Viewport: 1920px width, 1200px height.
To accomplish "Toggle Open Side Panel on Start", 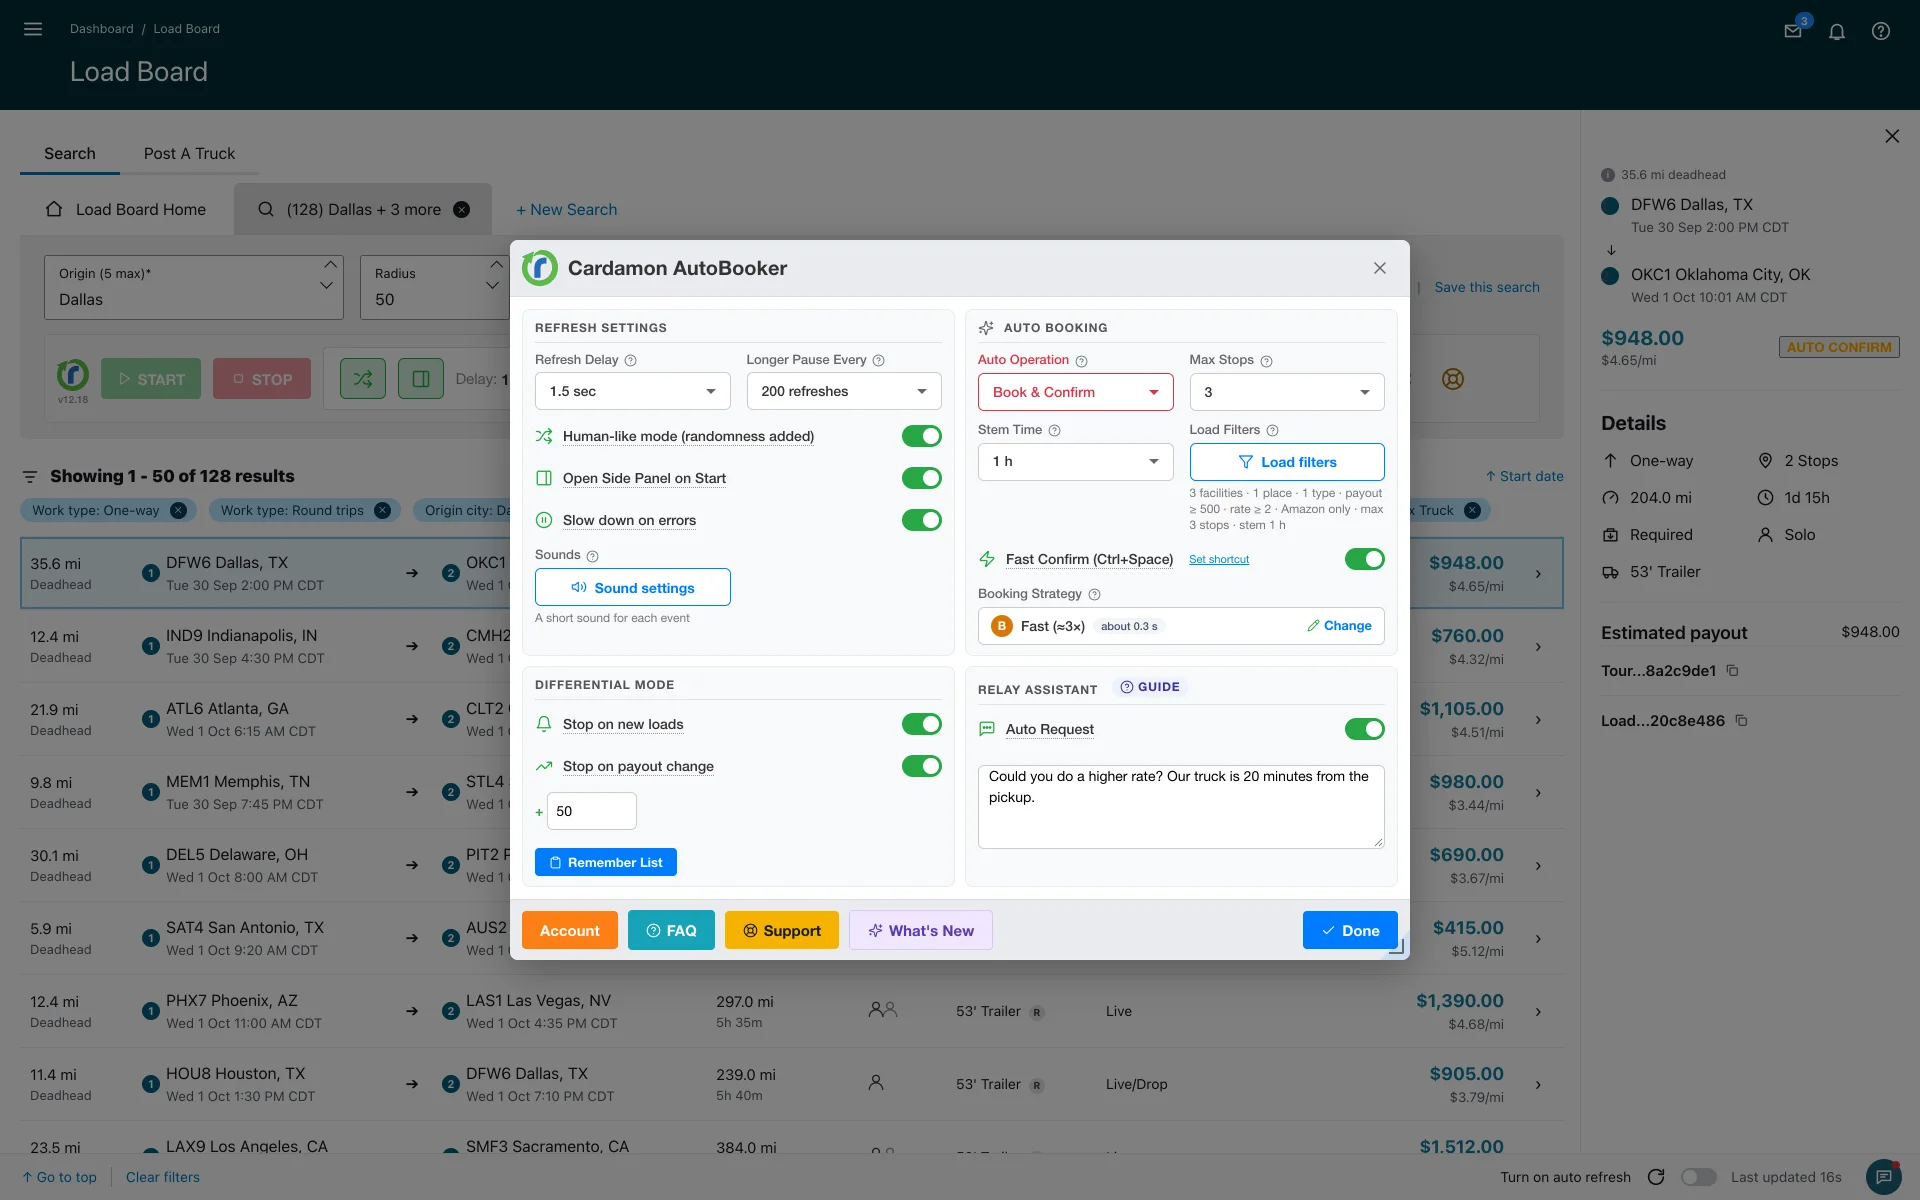I will pyautogui.click(x=922, y=478).
